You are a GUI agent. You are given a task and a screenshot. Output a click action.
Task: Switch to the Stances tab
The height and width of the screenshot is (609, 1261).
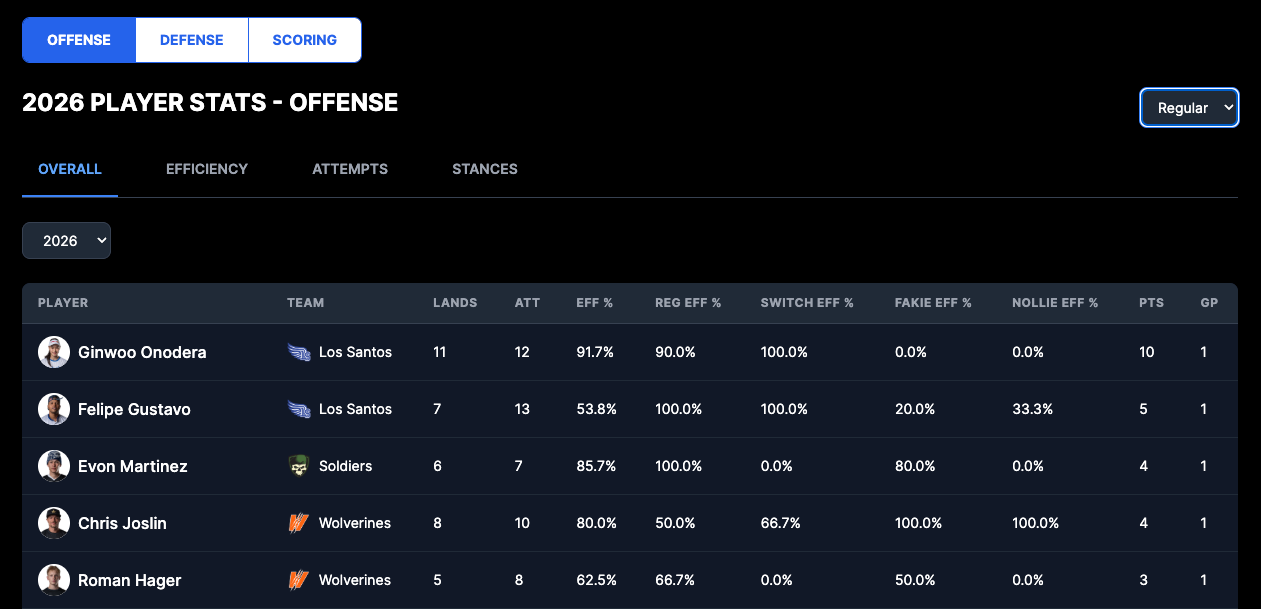coord(485,169)
